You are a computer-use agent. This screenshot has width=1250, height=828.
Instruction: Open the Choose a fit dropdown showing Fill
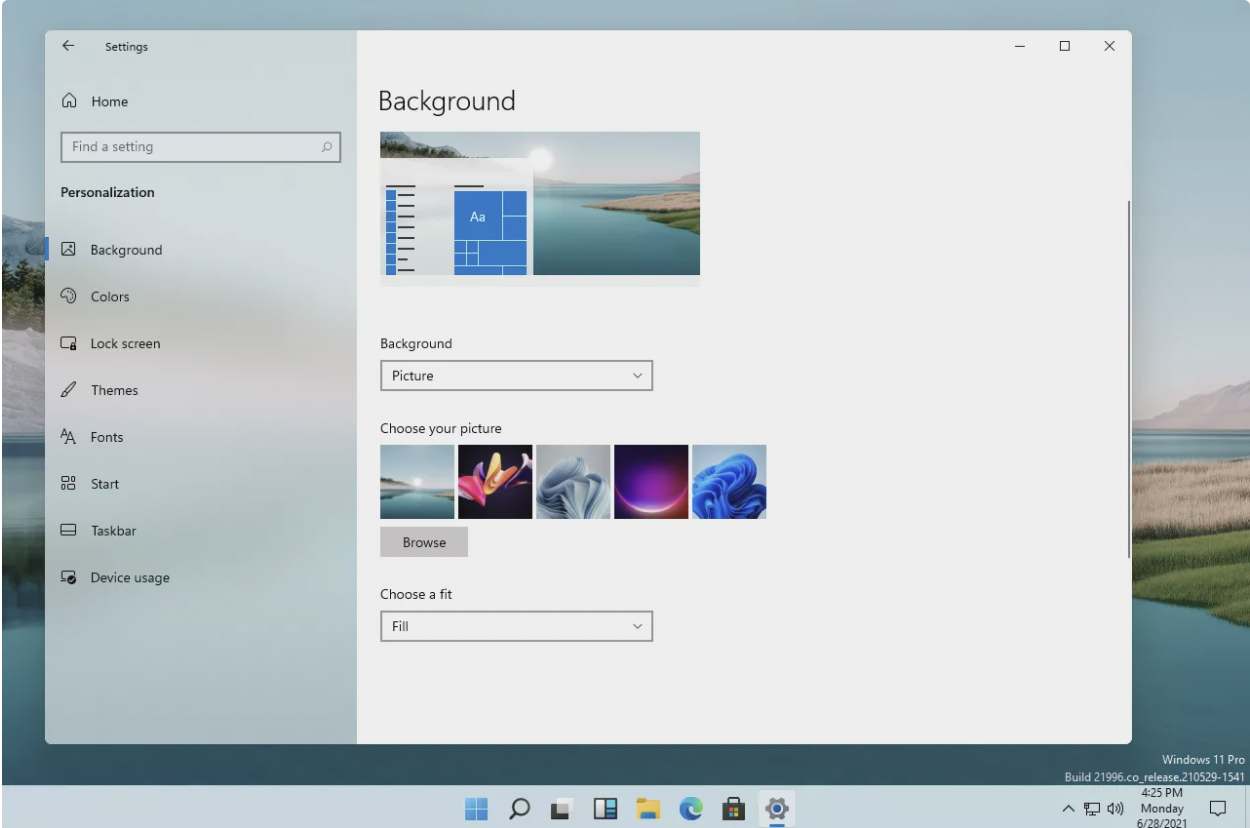[x=516, y=626]
